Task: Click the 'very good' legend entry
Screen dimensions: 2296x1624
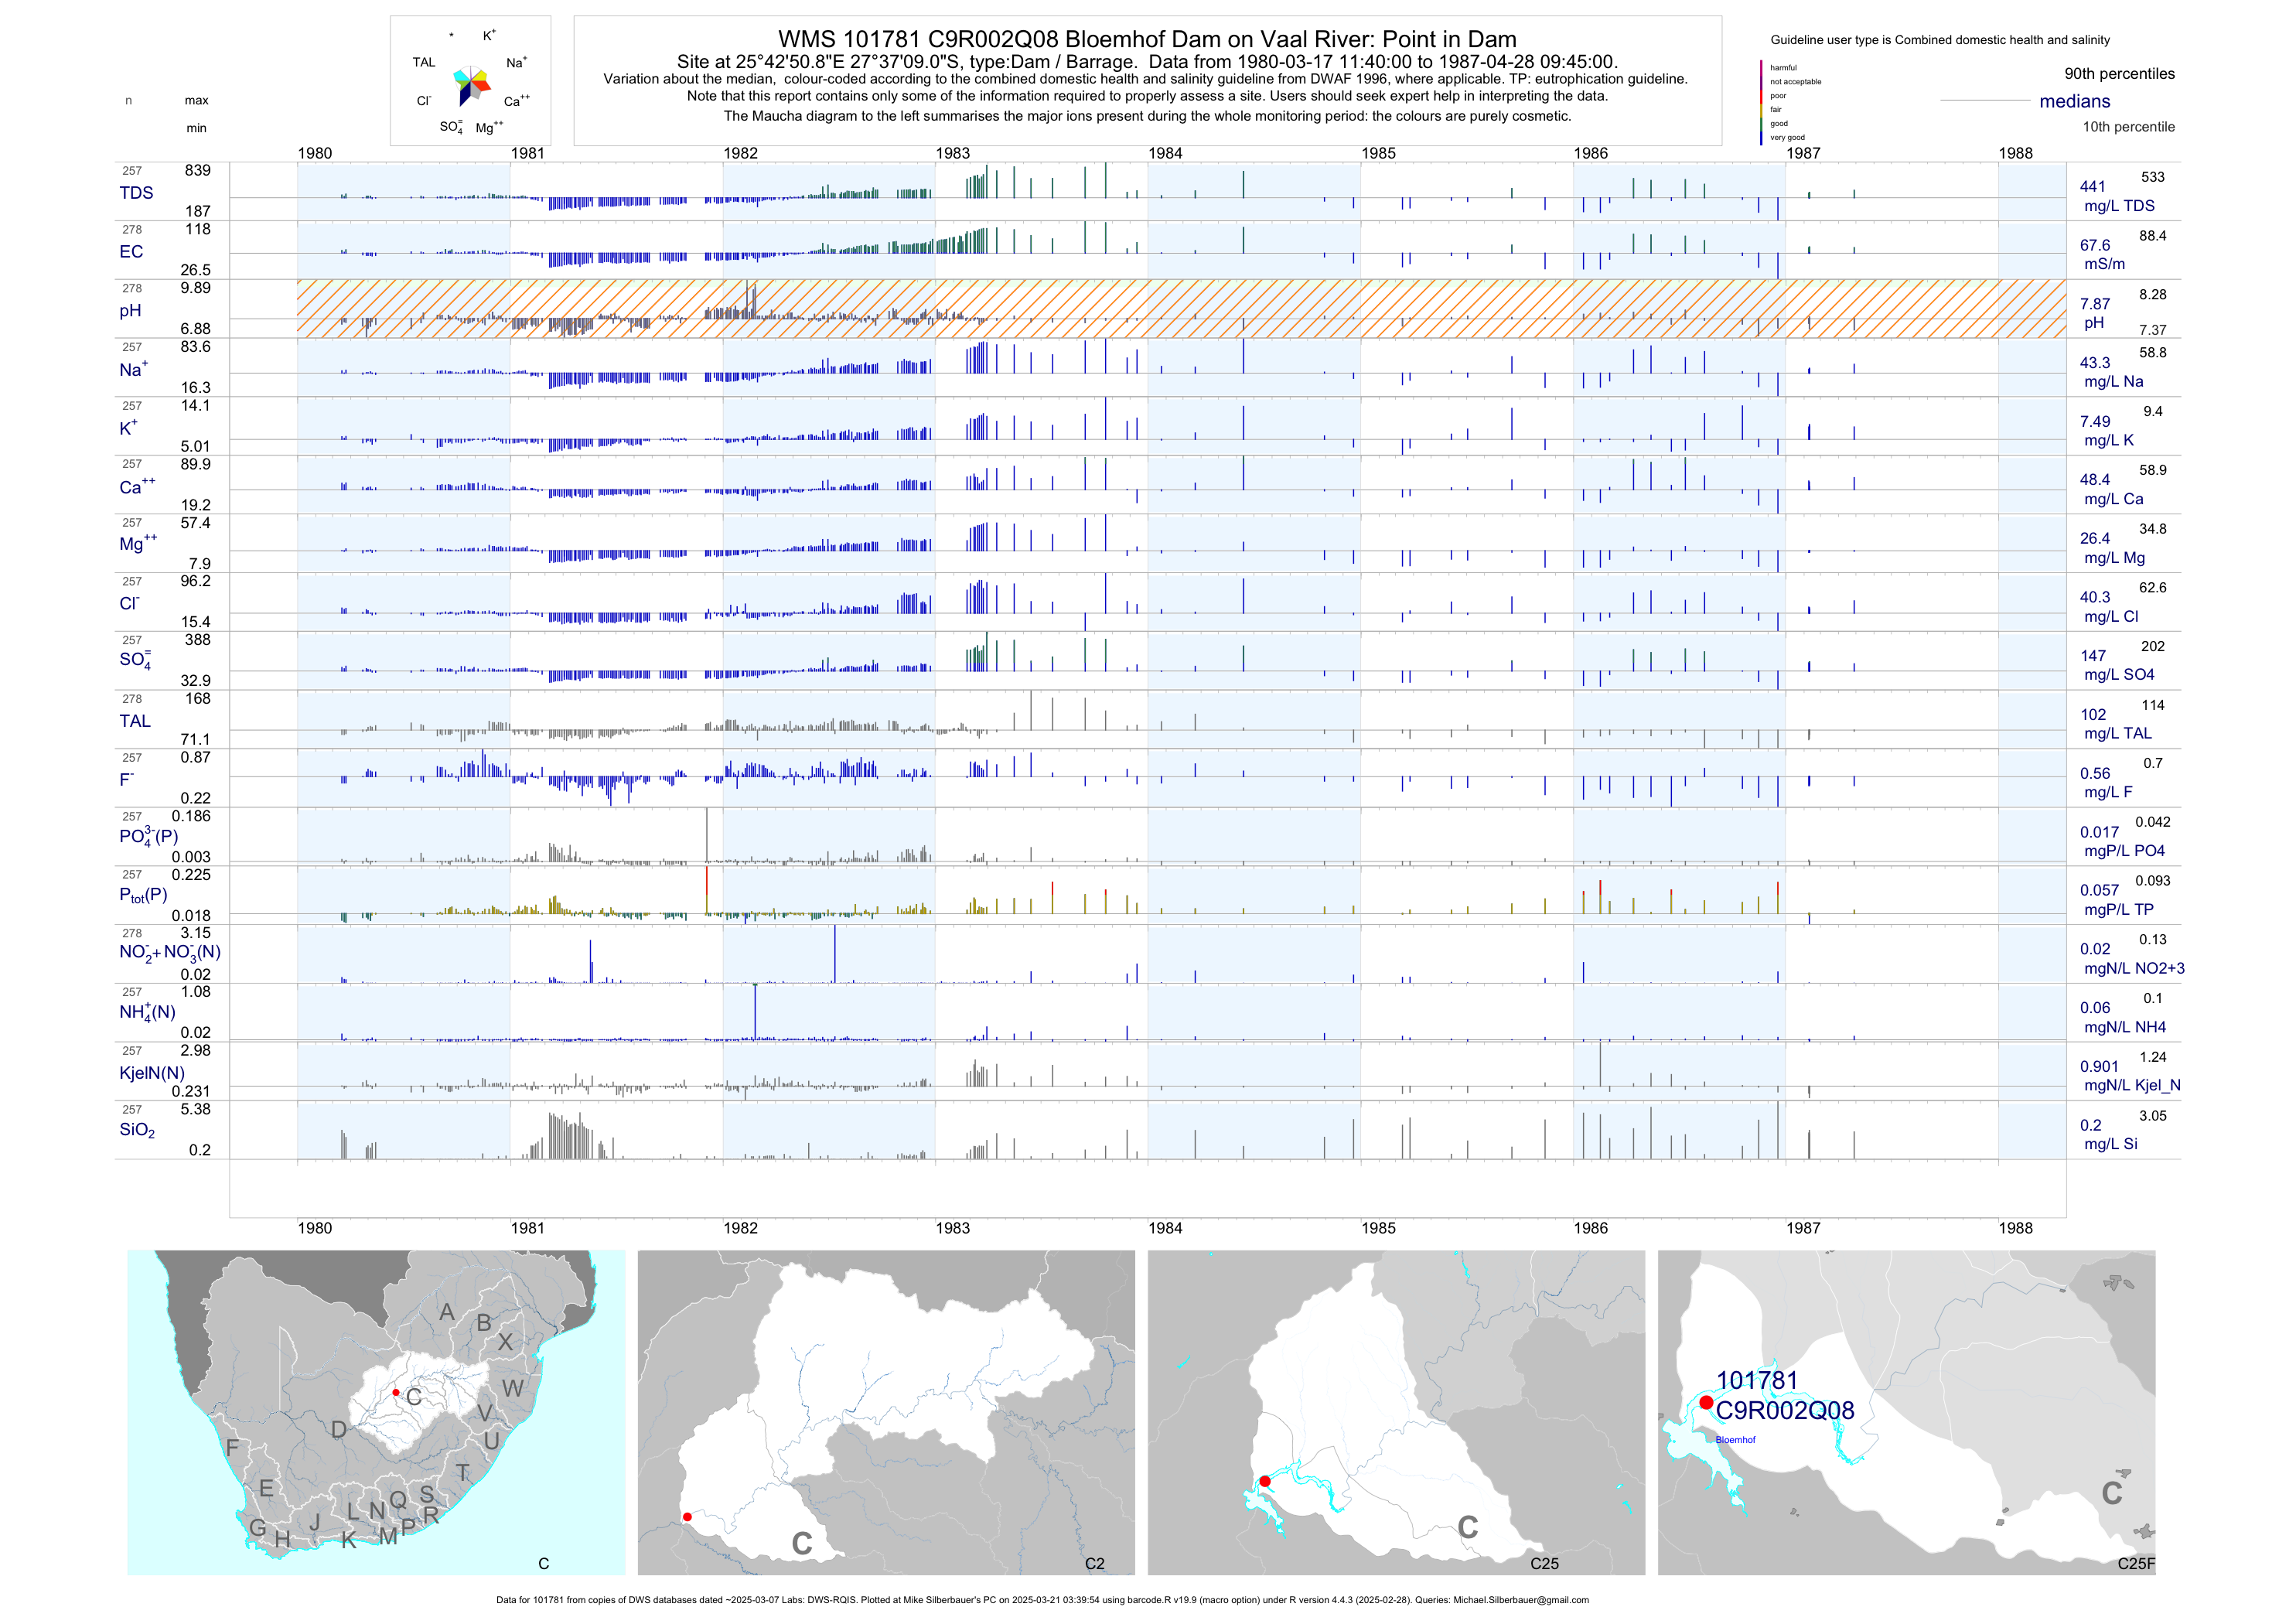Action: [1787, 138]
